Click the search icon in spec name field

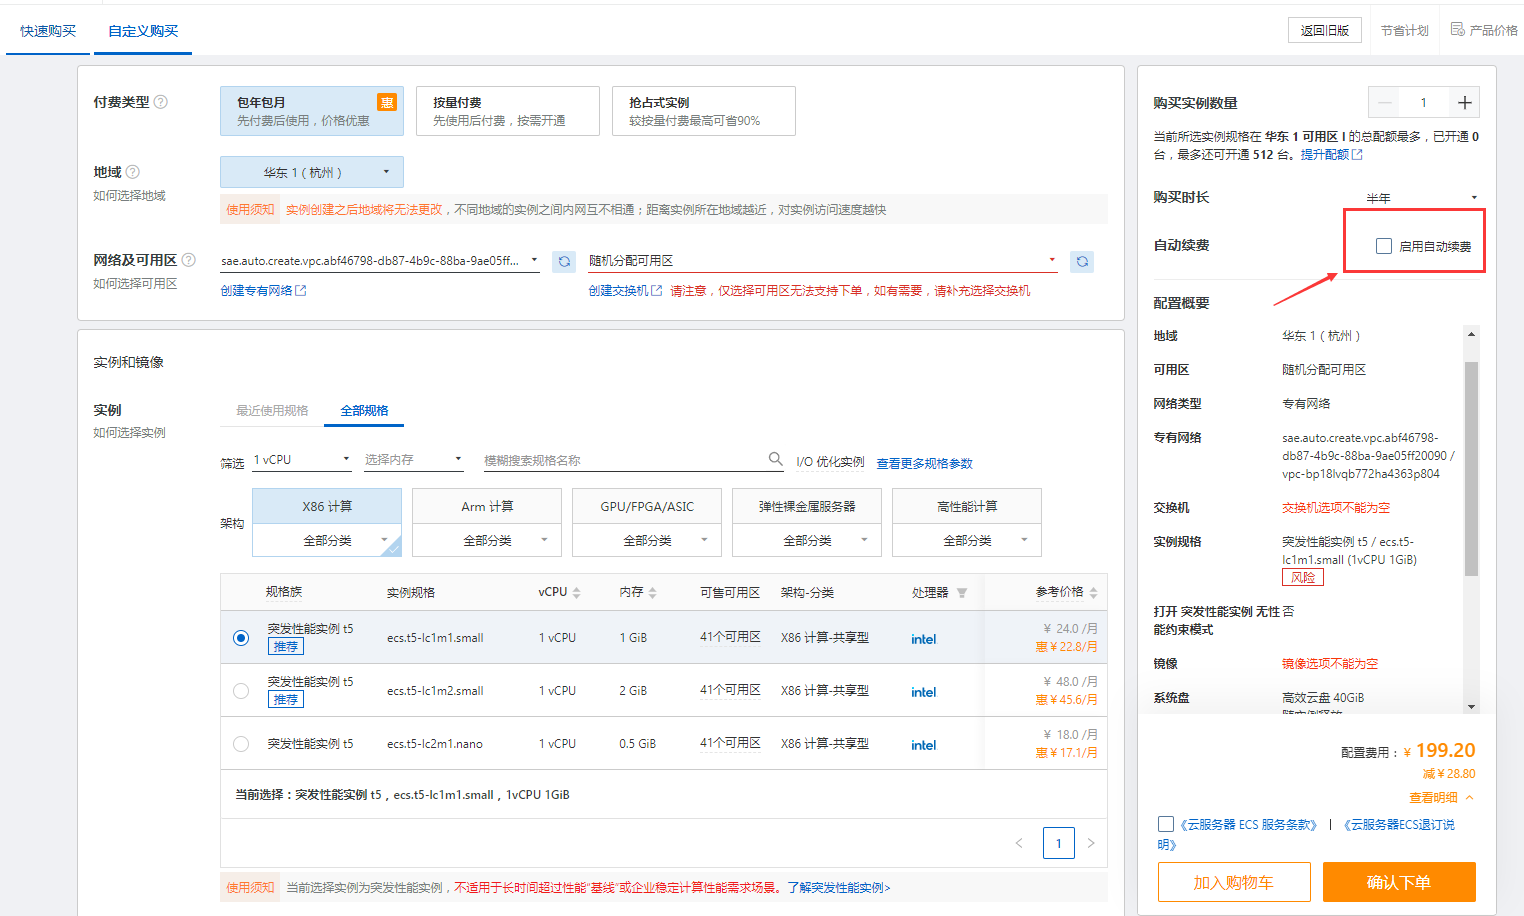[x=775, y=459]
